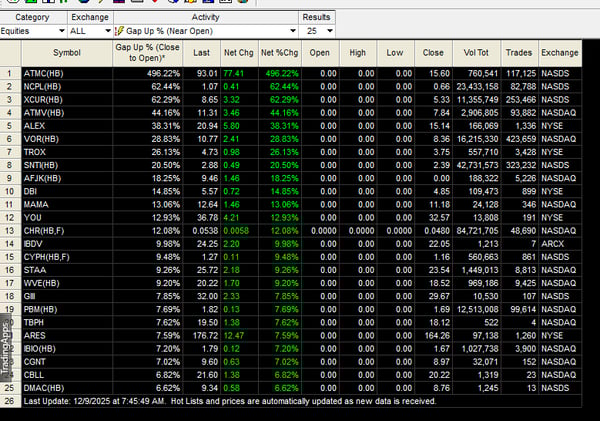
Task: Select symbol ATMV(HB)
Action: coord(44,113)
